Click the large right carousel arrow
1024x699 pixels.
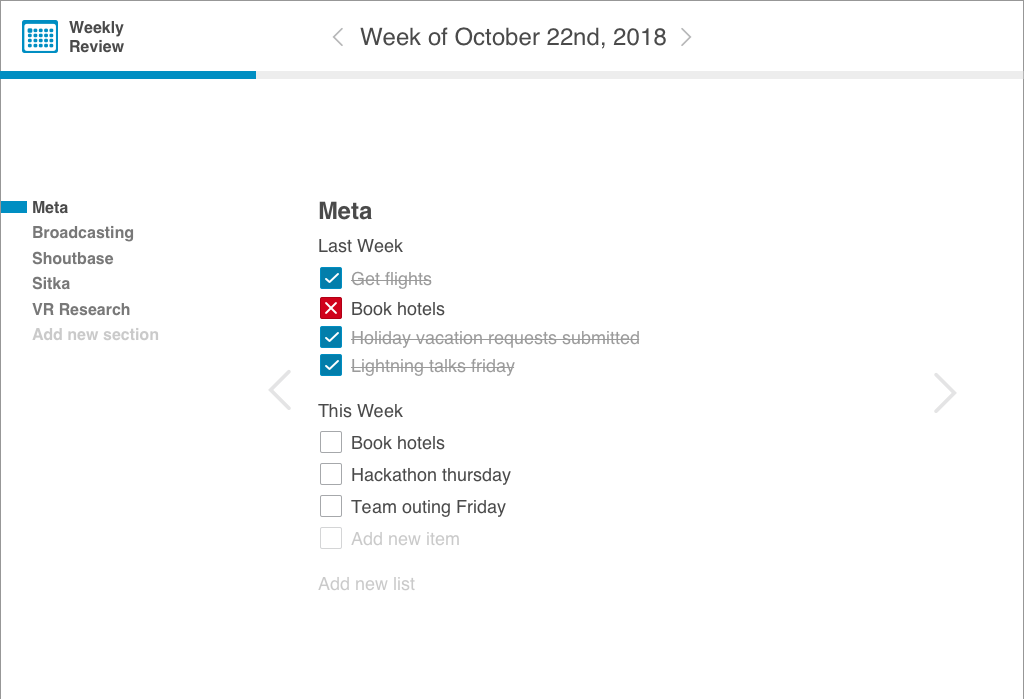click(944, 392)
